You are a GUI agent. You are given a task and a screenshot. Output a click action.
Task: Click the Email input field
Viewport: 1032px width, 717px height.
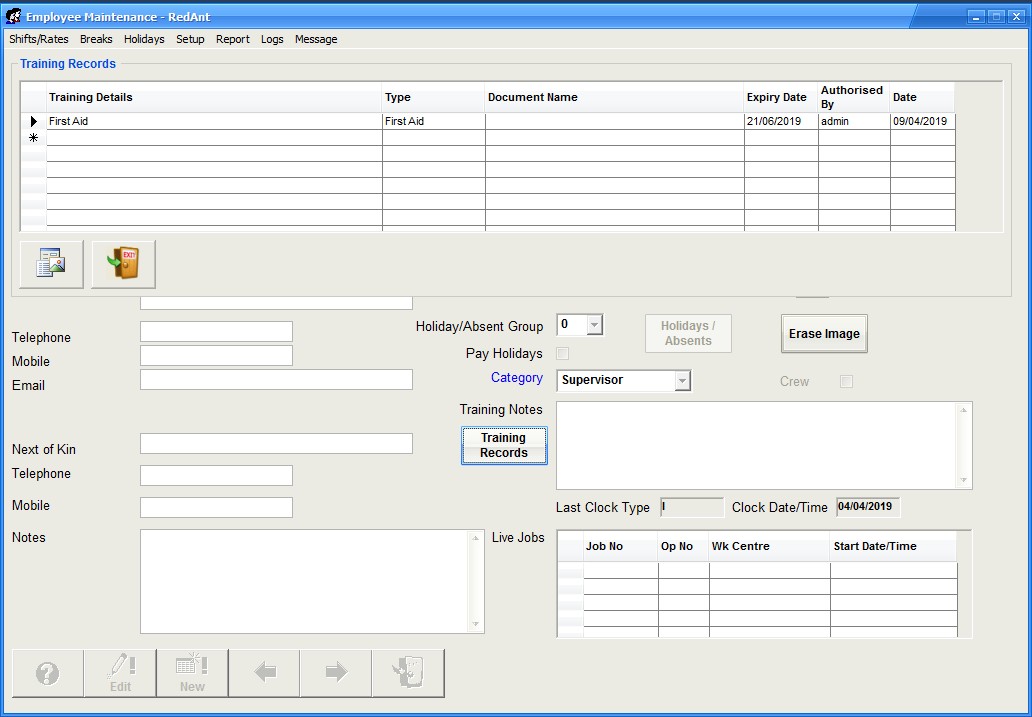click(276, 379)
